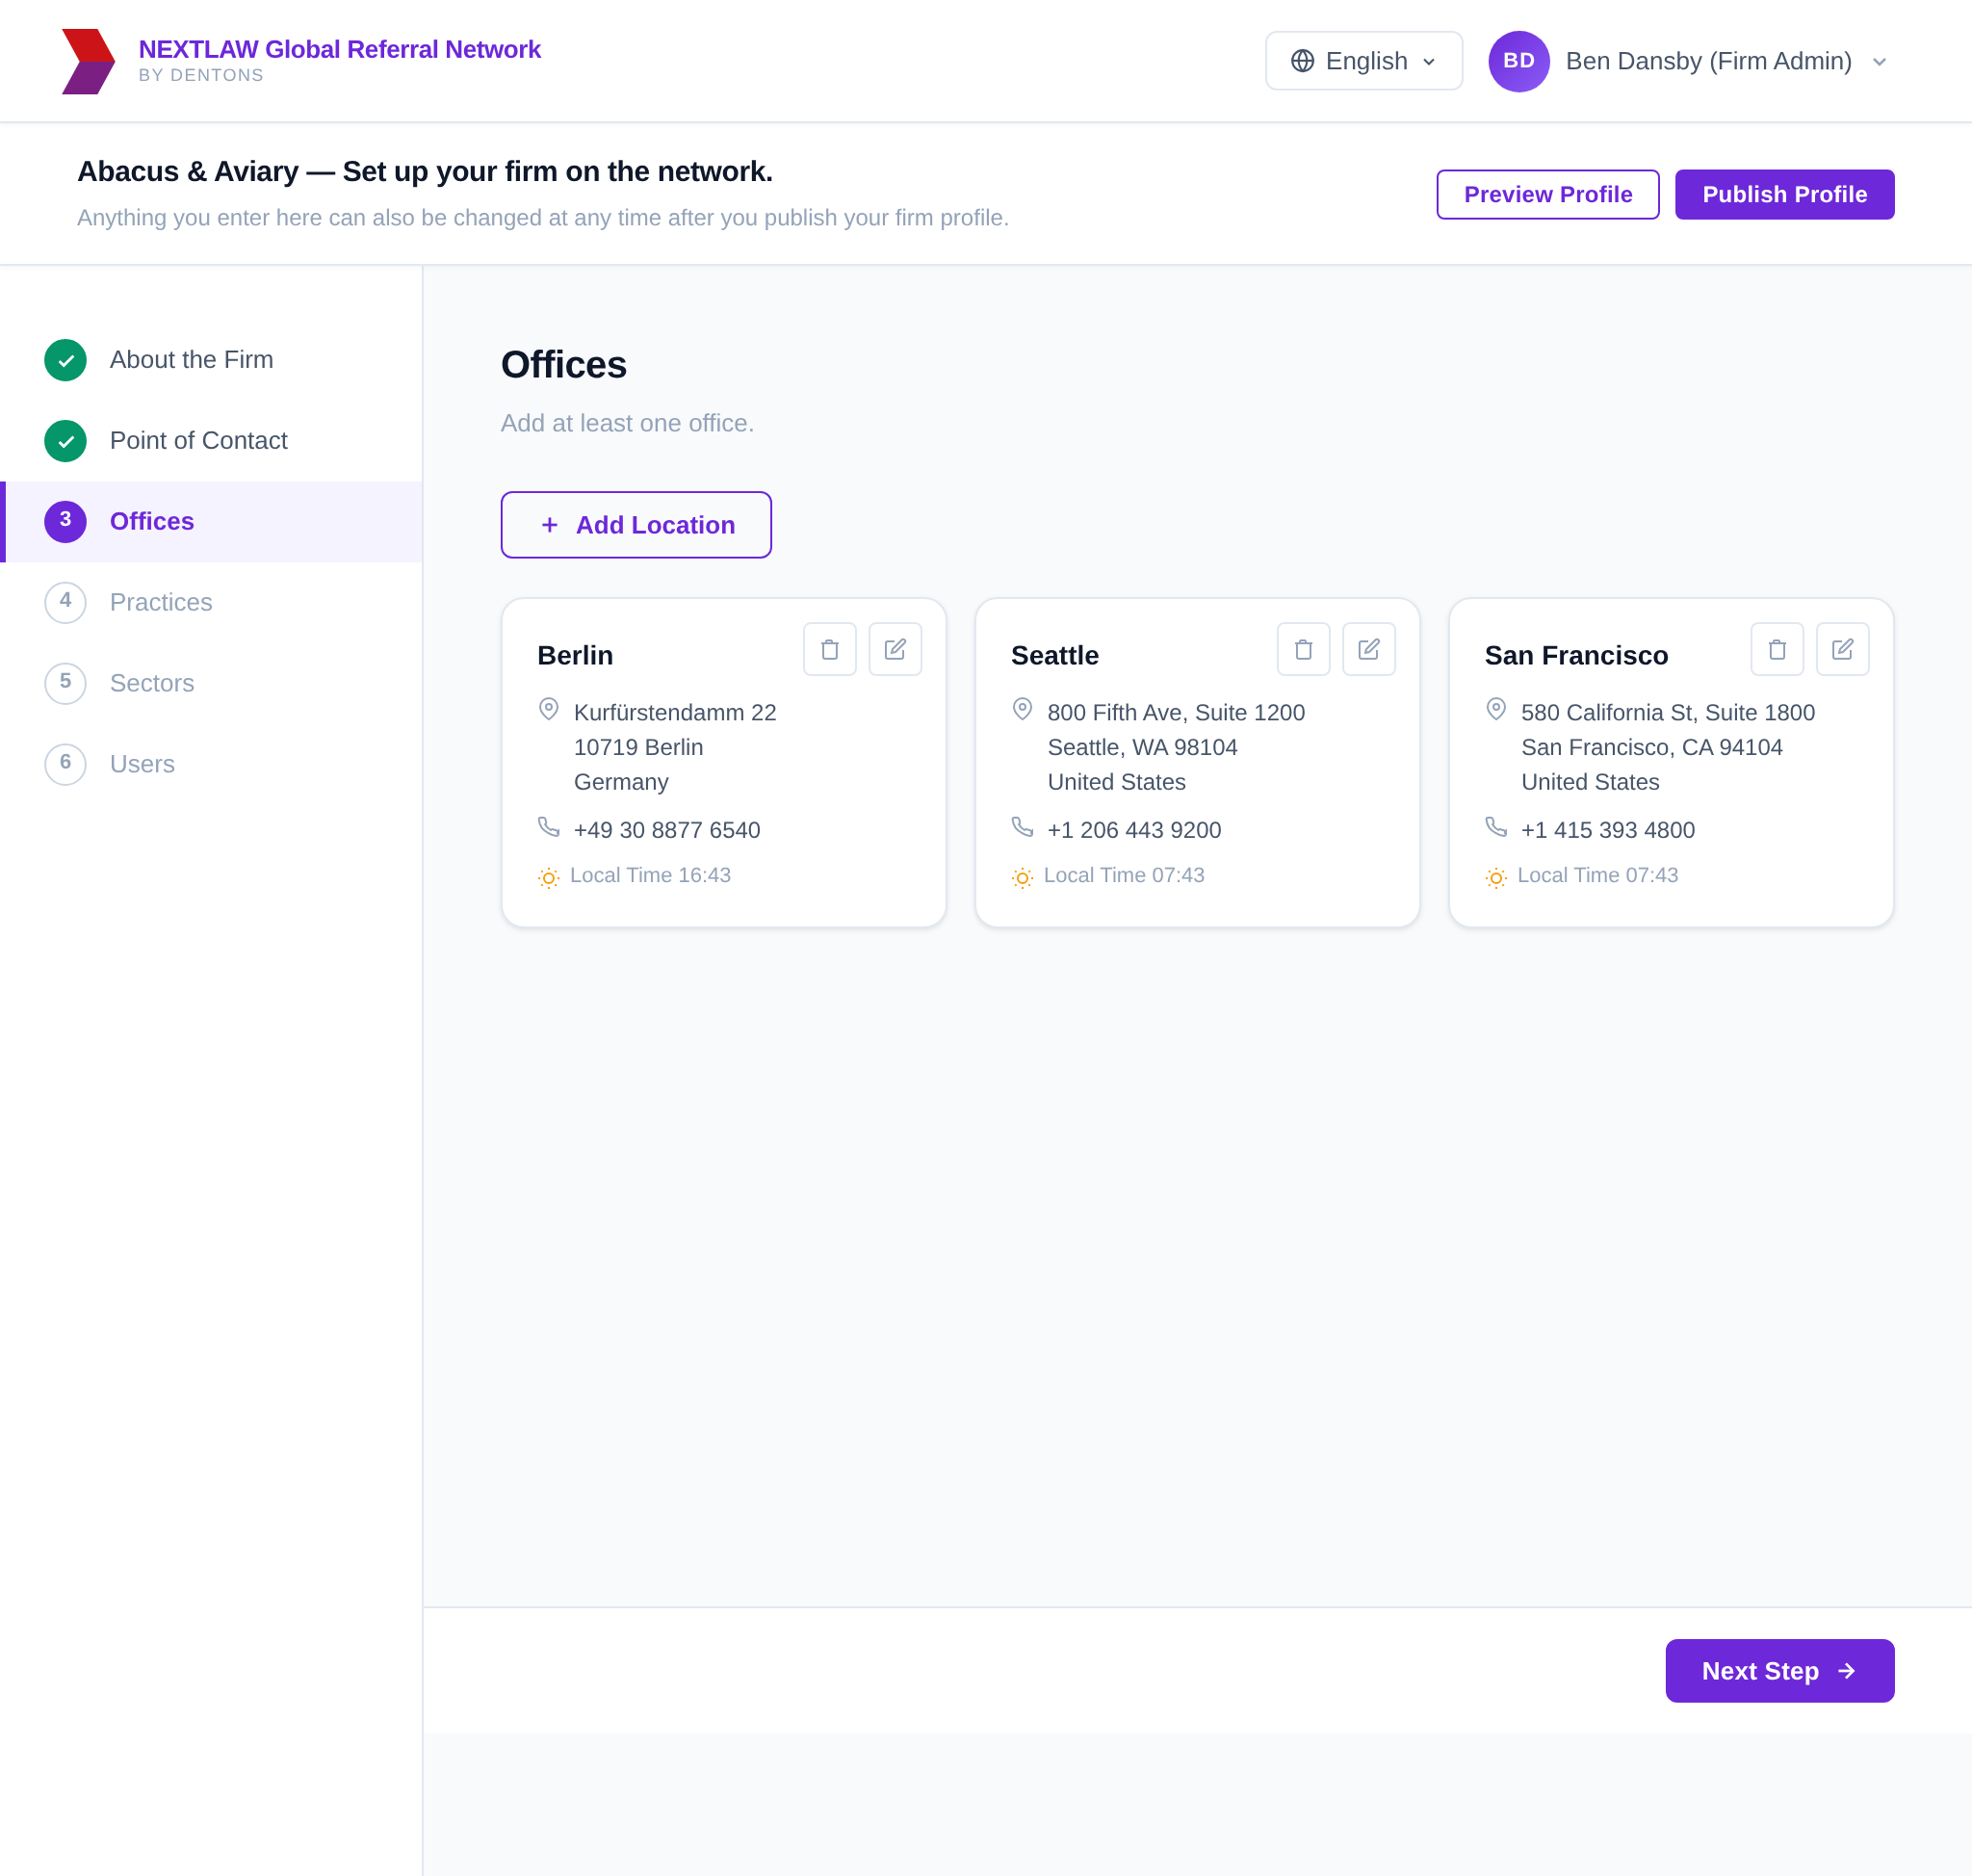Open the Point of Contact step
The image size is (1972, 1876).
[198, 441]
